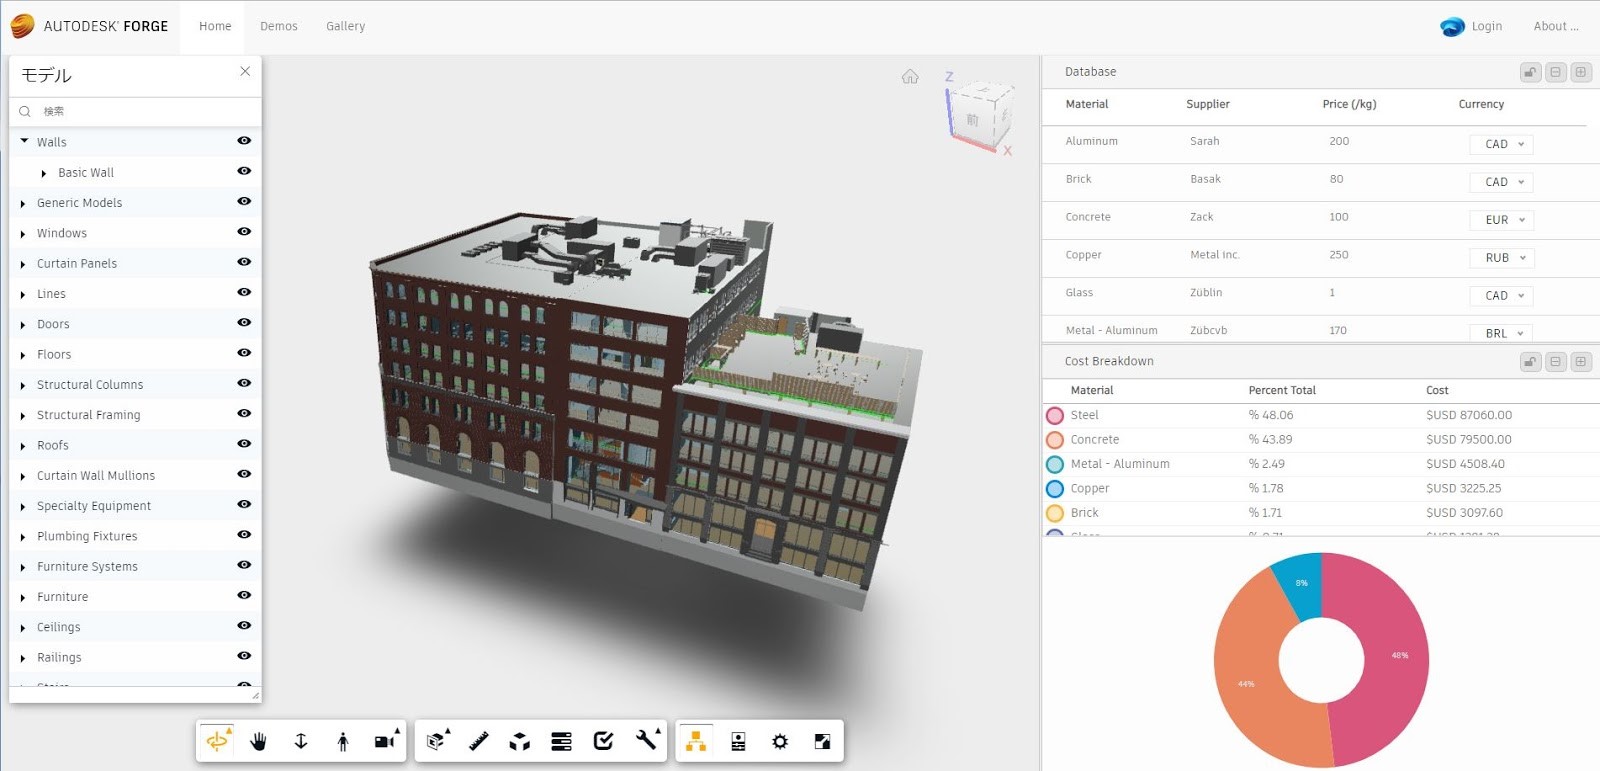Select the Measure ruler tool
The height and width of the screenshot is (771, 1600).
(478, 741)
